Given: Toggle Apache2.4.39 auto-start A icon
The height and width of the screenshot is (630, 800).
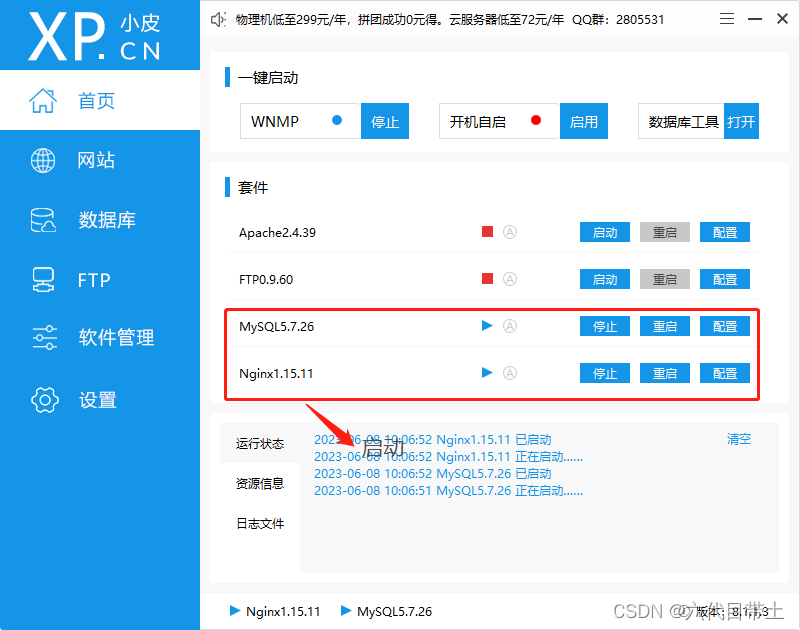Looking at the screenshot, I should (510, 232).
